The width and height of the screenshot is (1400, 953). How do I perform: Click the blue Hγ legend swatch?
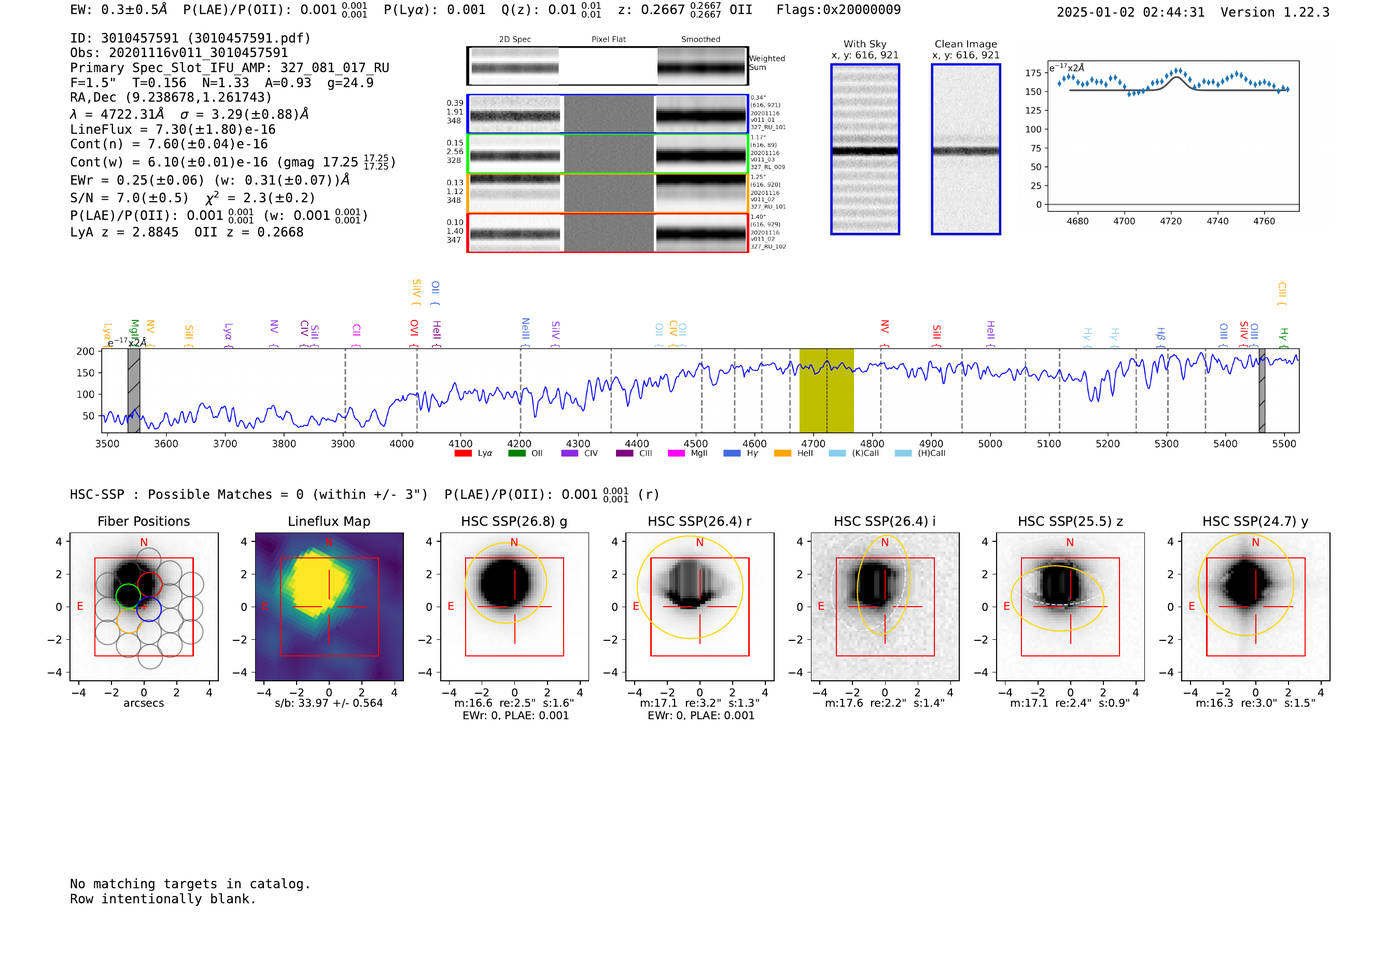[732, 454]
